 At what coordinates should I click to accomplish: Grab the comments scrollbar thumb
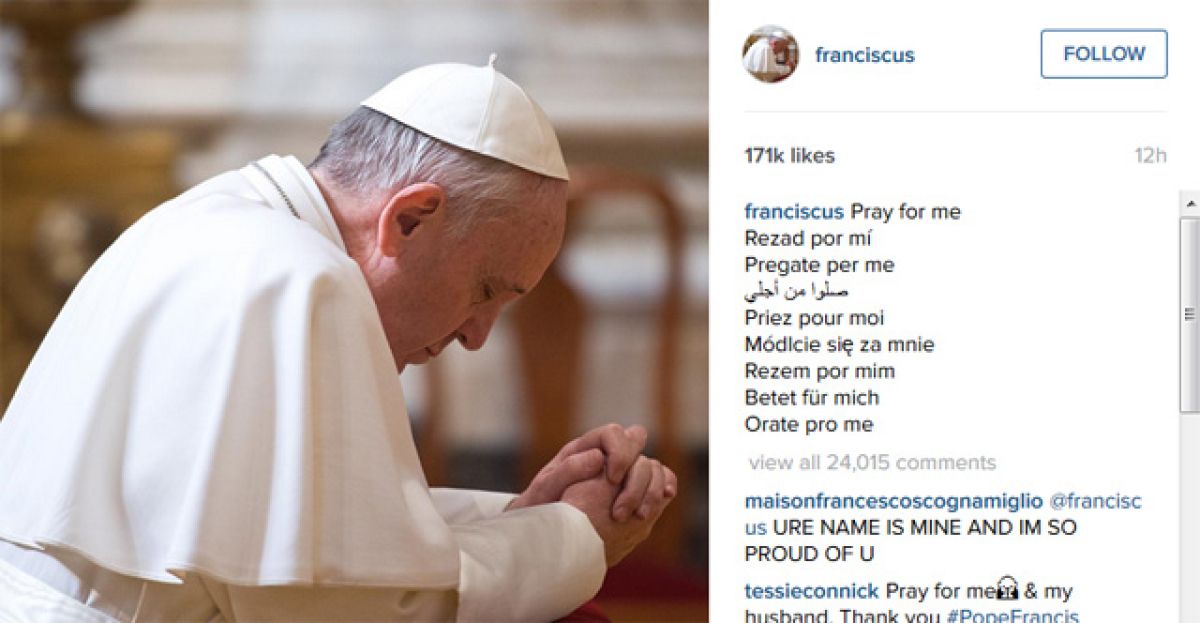click(1190, 314)
